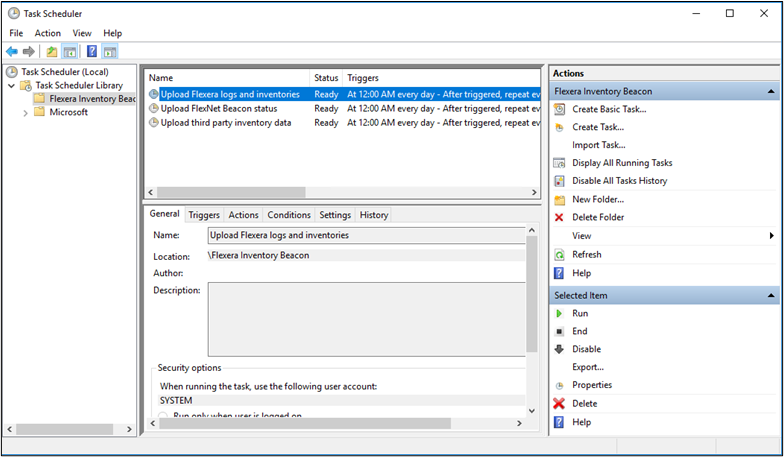Select the General tab

click(x=164, y=214)
